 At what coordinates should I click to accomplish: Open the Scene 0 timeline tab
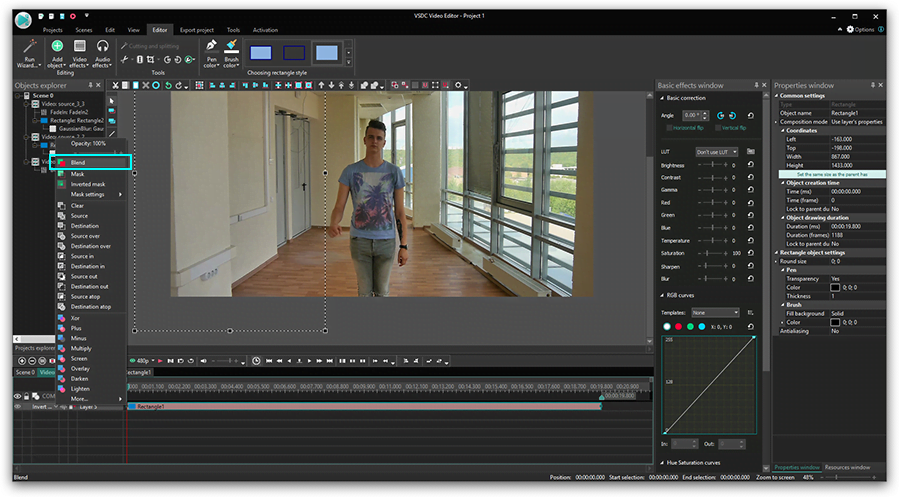pos(25,372)
